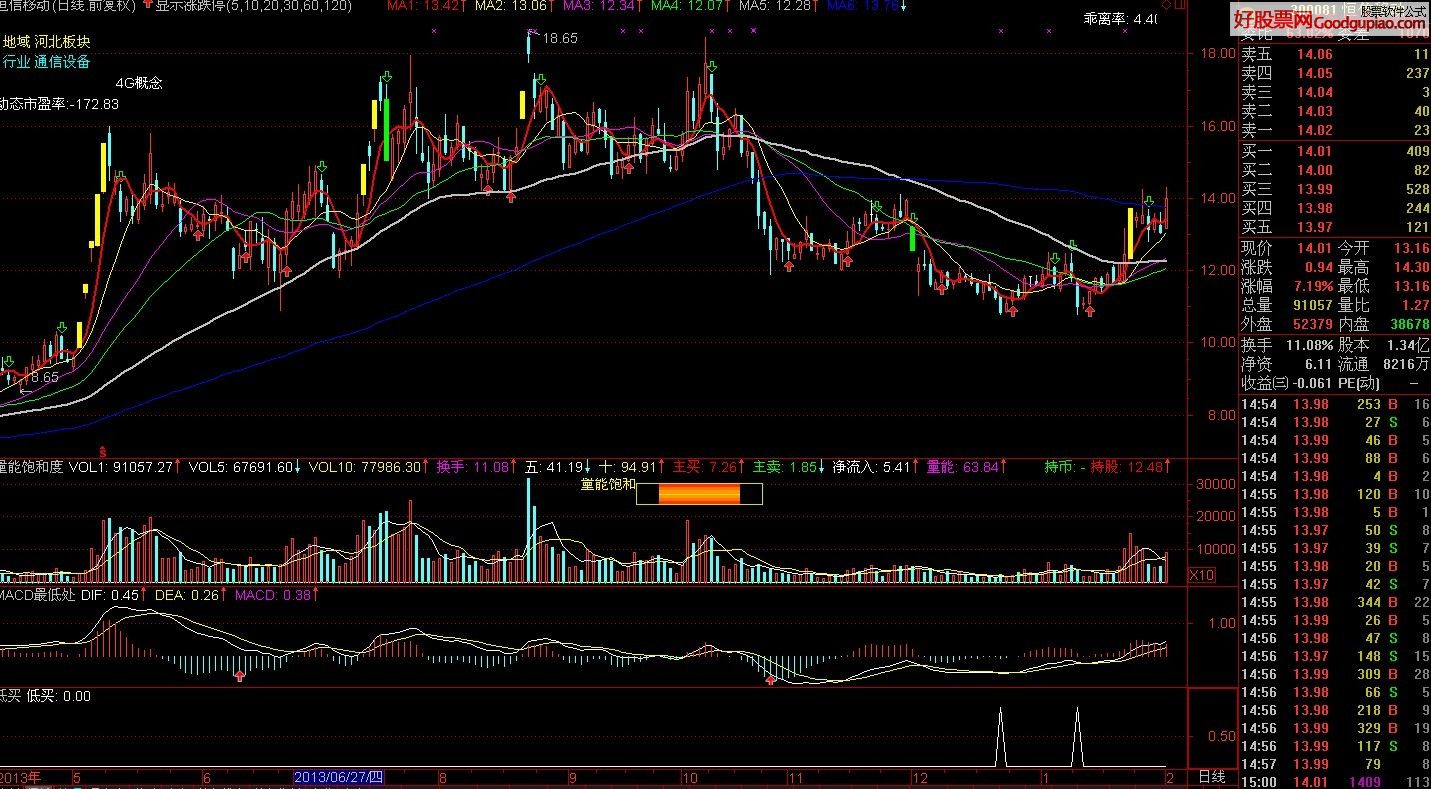Click the 收益(三) -0.061 value
Image resolution: width=1431 pixels, height=789 pixels.
tap(1311, 383)
